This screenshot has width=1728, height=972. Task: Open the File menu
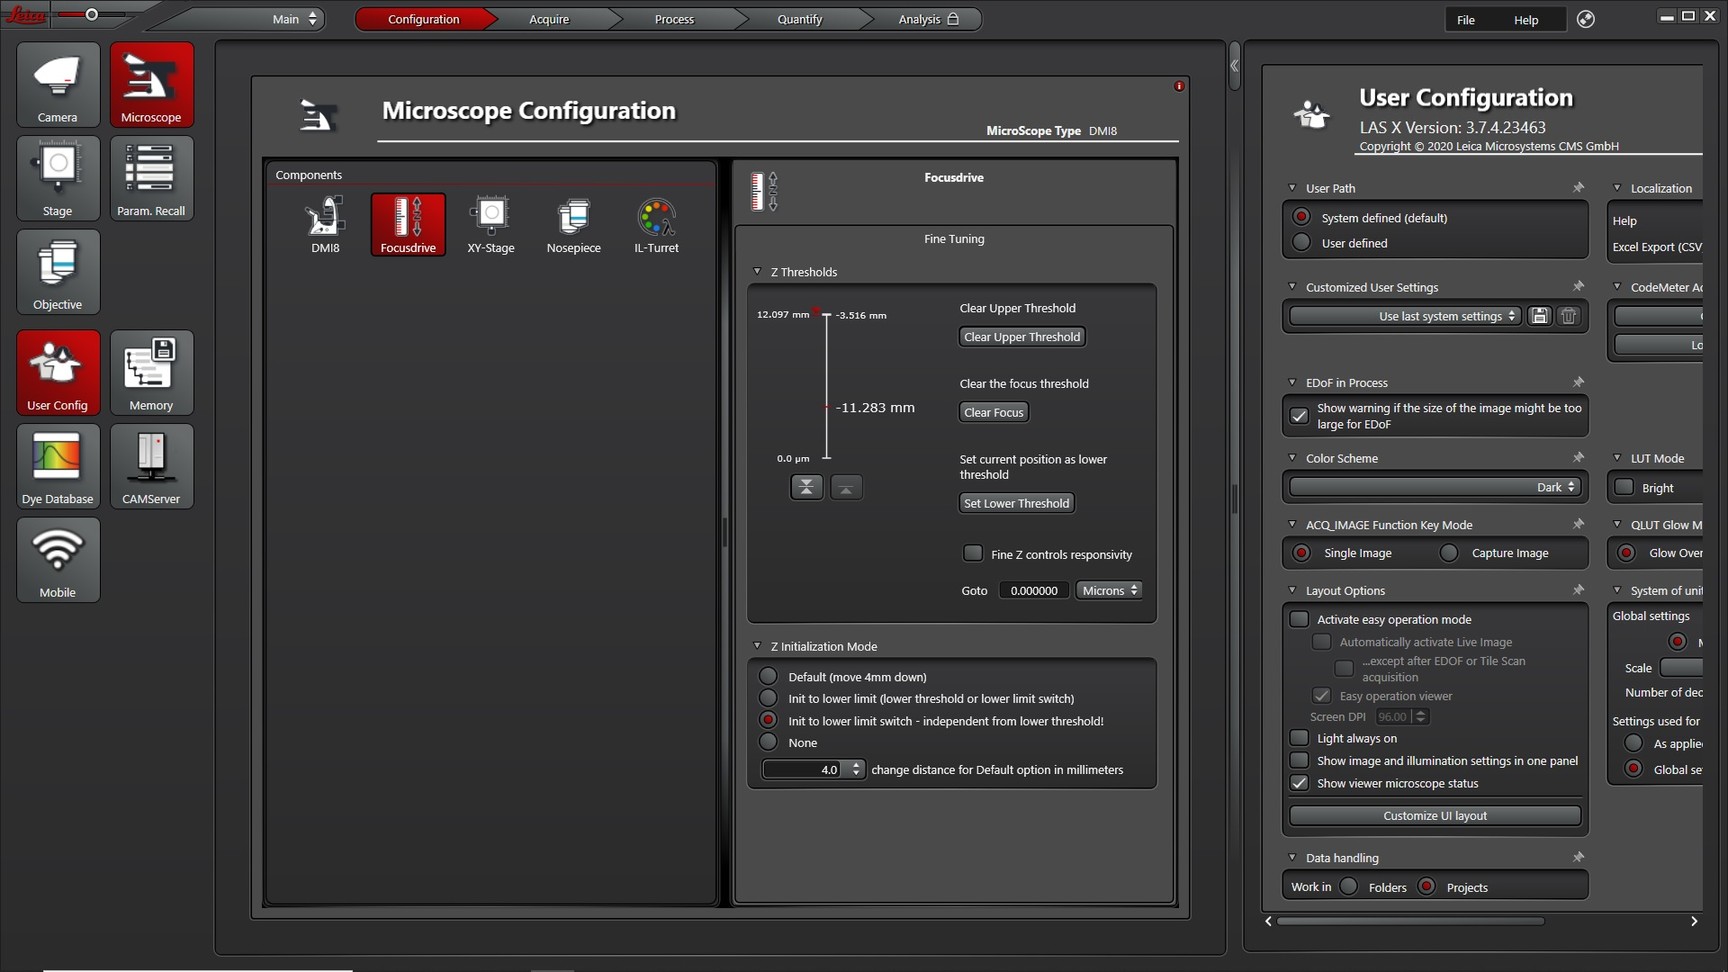click(1465, 20)
